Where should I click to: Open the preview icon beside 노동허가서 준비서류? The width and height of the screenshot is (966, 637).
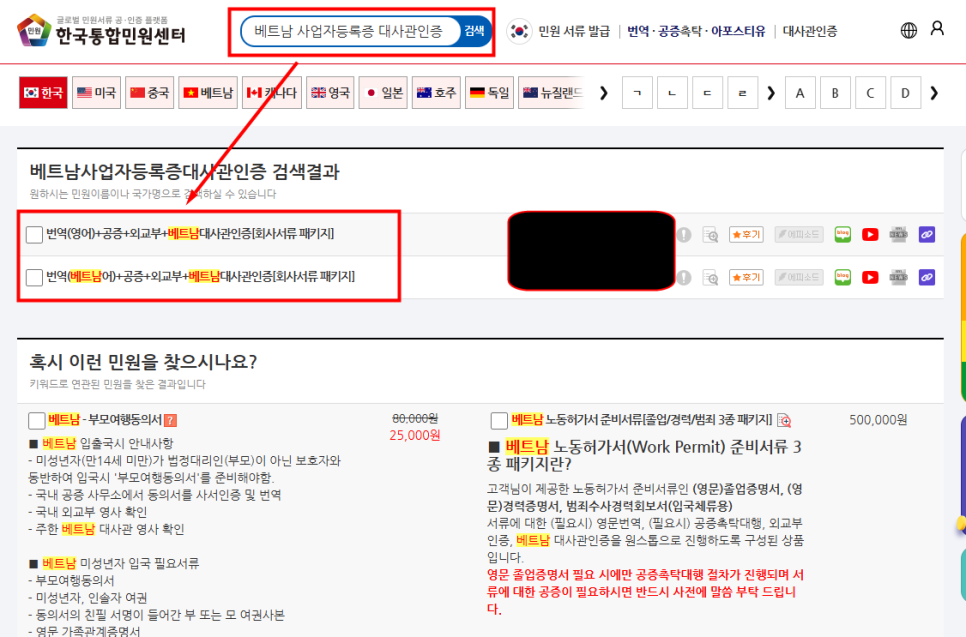point(784,421)
